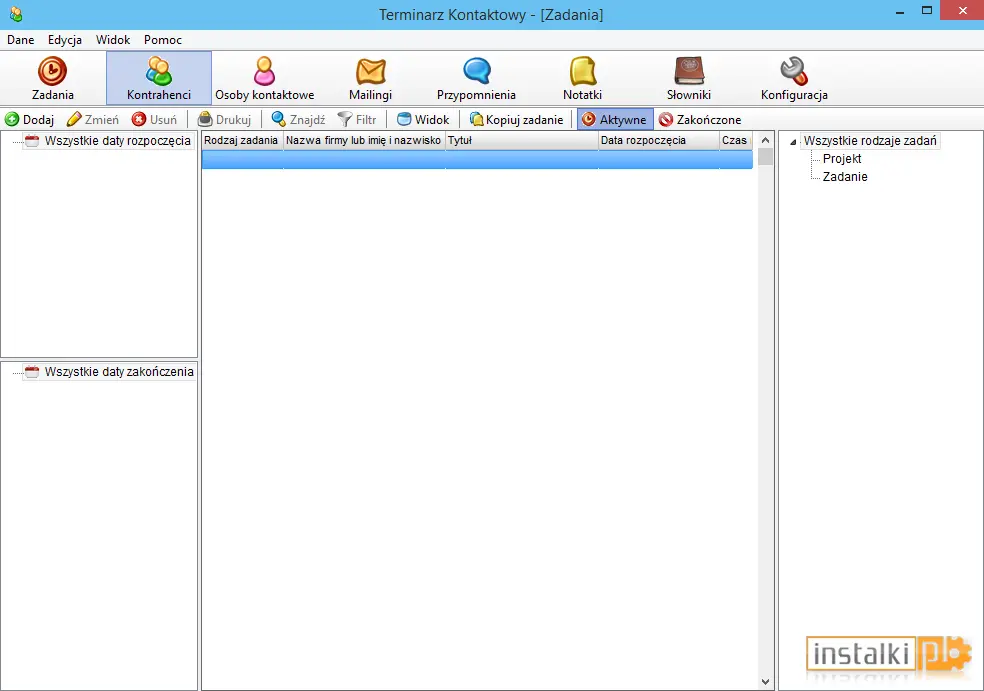
Task: Add a new task with Dodaj
Action: (x=29, y=119)
